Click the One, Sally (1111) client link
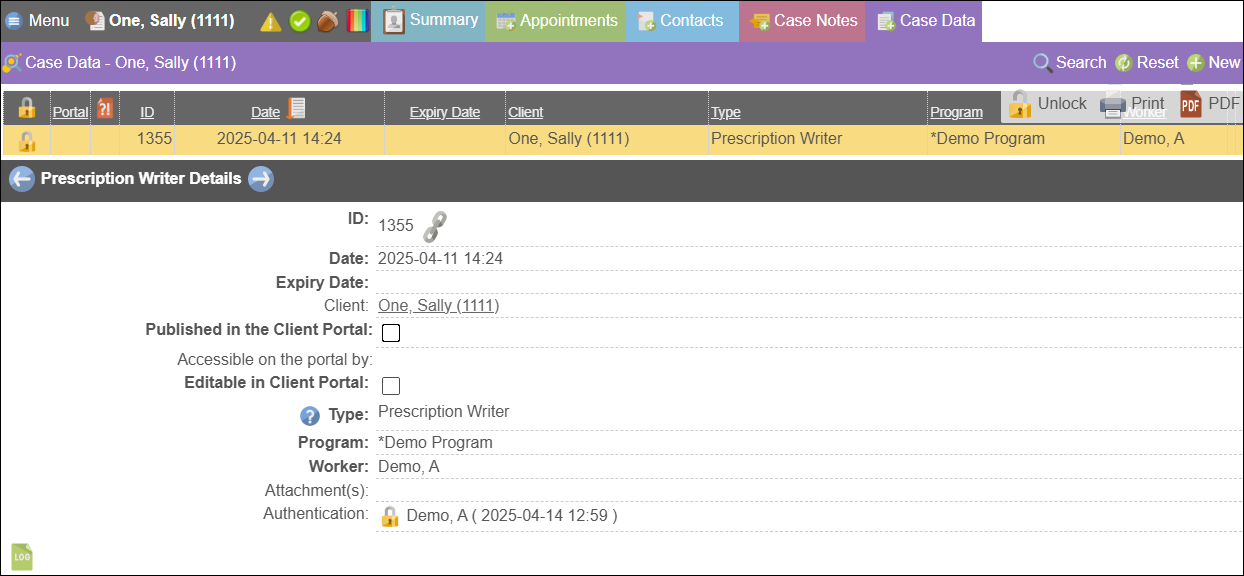The height and width of the screenshot is (576, 1244). tap(438, 305)
